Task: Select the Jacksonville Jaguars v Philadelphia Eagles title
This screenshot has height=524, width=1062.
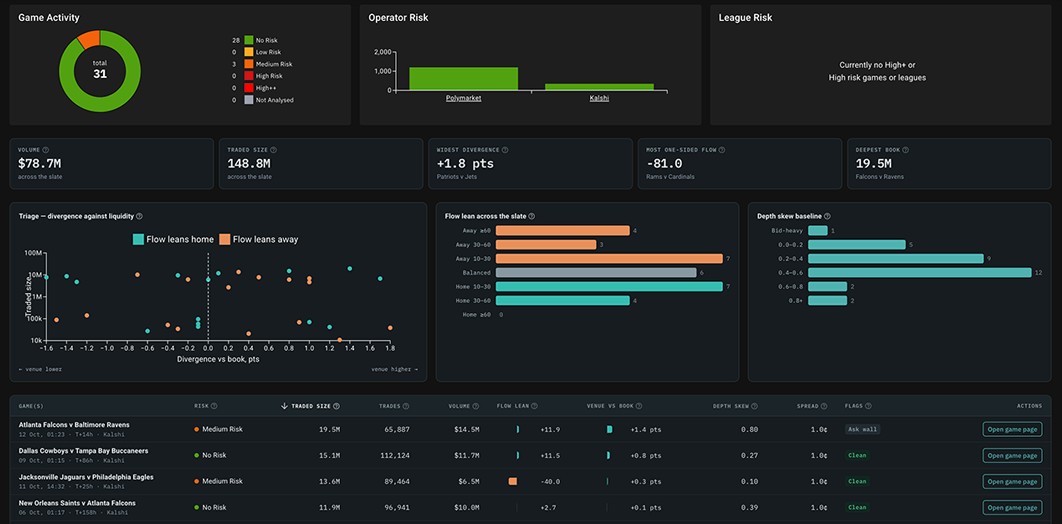Action: click(x=86, y=477)
